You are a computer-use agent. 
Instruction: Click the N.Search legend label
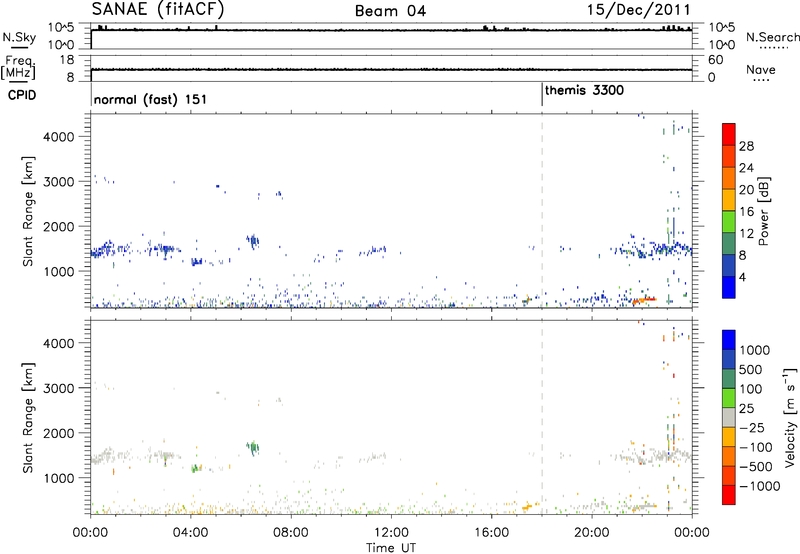click(x=772, y=37)
